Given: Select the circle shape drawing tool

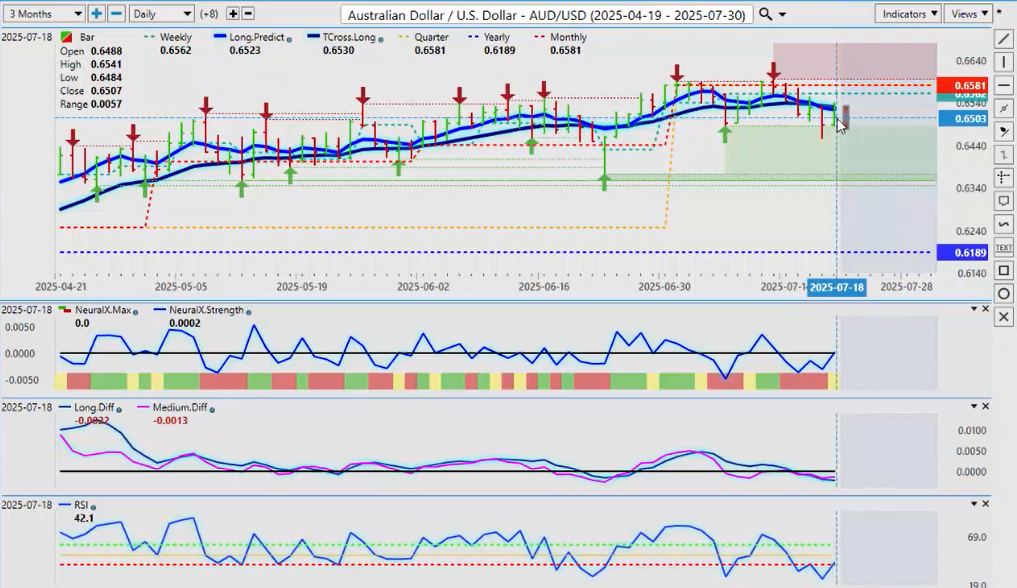Looking at the screenshot, I should [1004, 293].
